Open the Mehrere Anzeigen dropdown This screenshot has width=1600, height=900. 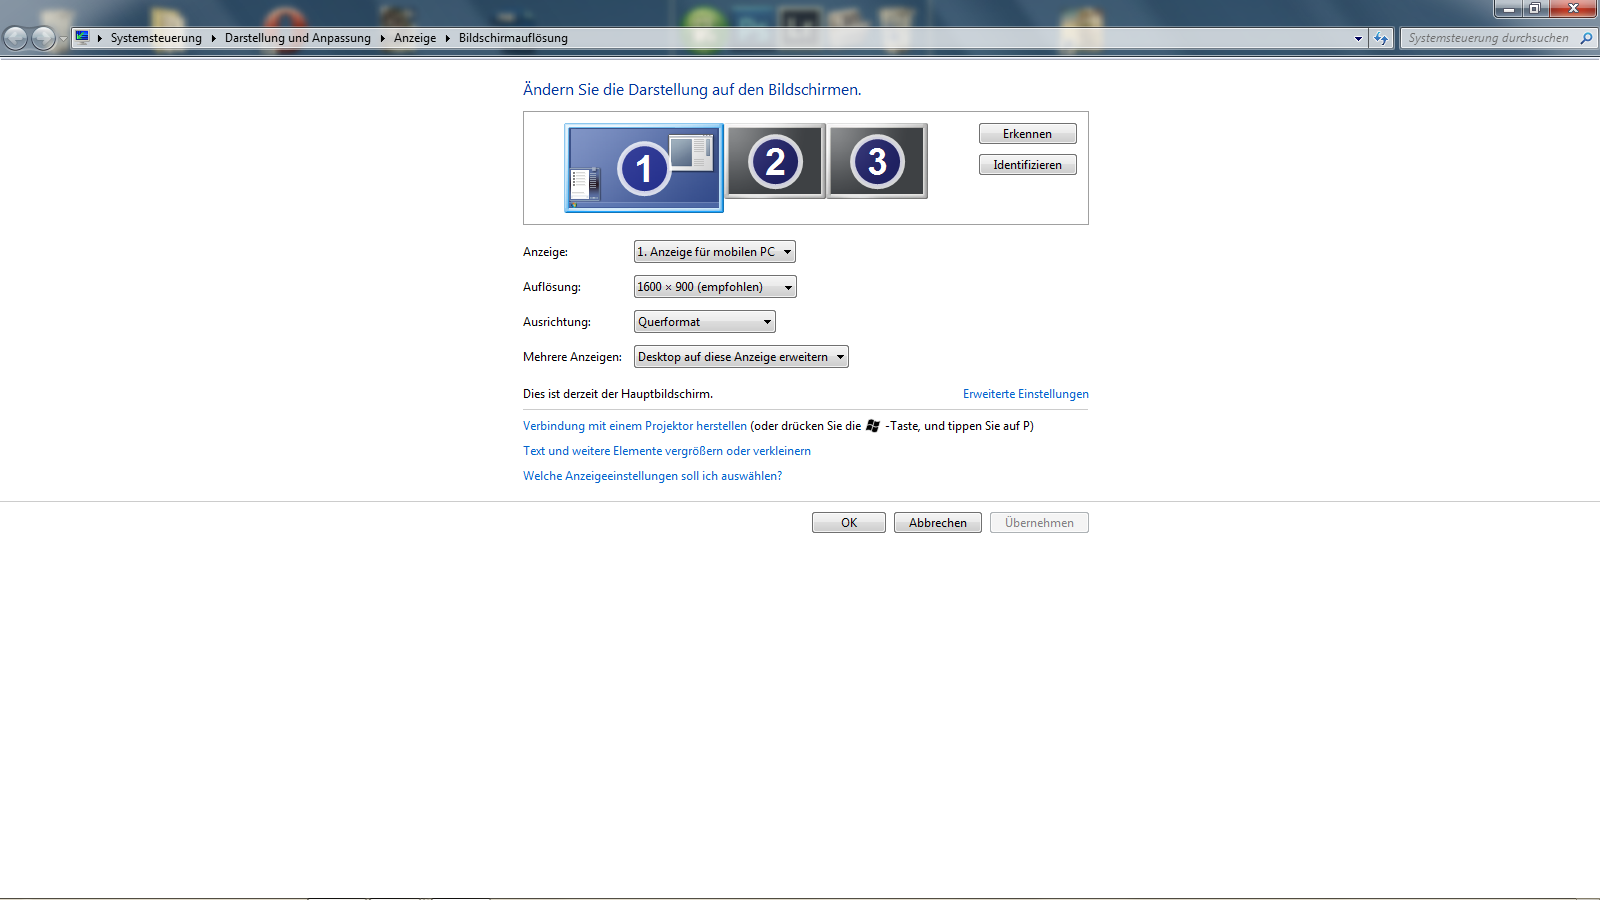coord(741,357)
